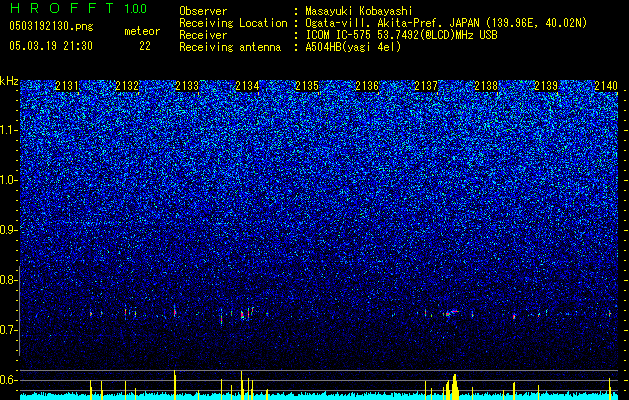Click the meteor label
The height and width of the screenshot is (400, 629).
click(x=142, y=31)
